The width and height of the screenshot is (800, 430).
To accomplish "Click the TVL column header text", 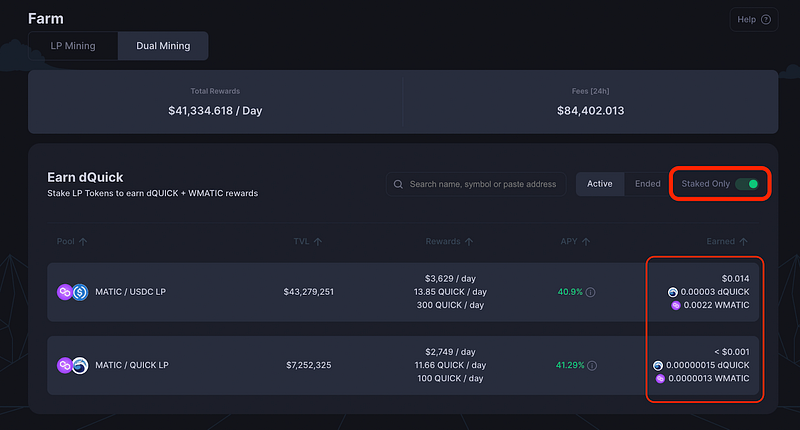I will [301, 241].
